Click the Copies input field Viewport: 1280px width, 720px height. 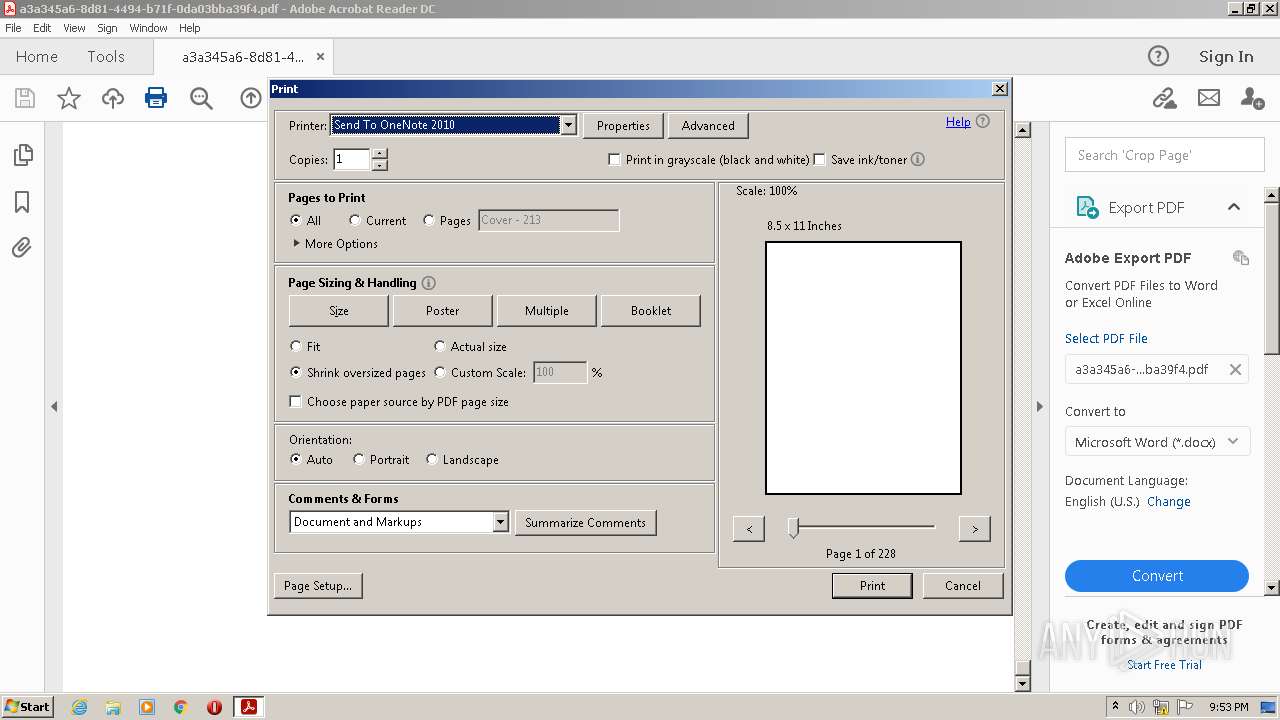click(x=352, y=159)
